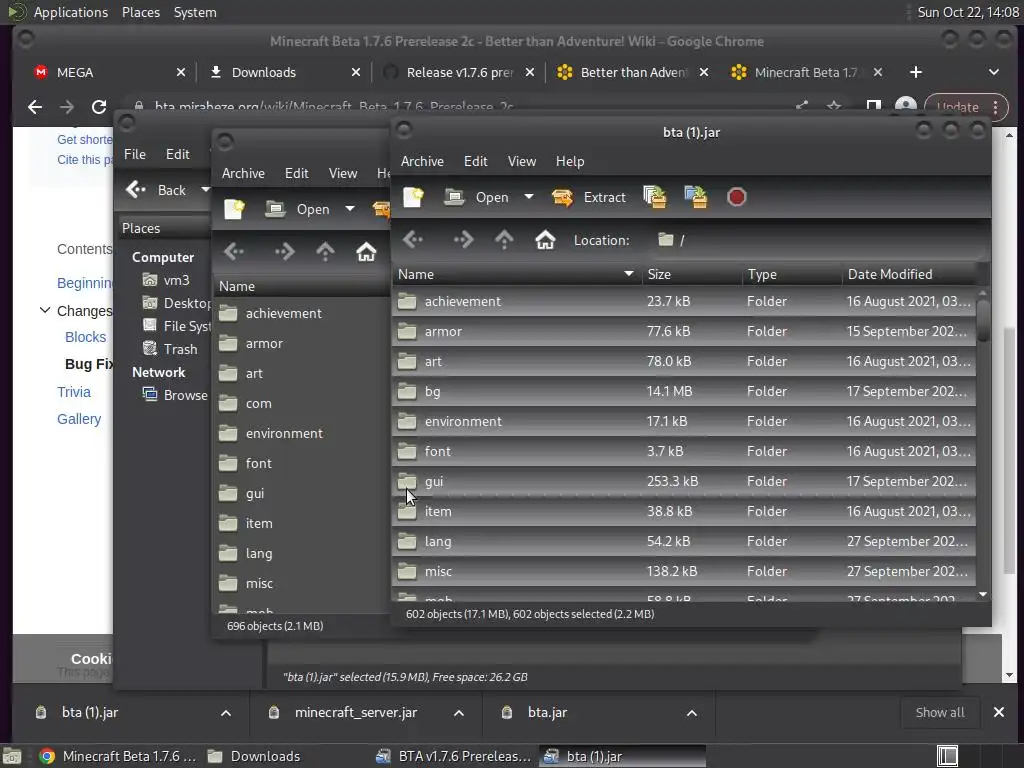Open Archive menu in the middle archive window

coord(243,173)
